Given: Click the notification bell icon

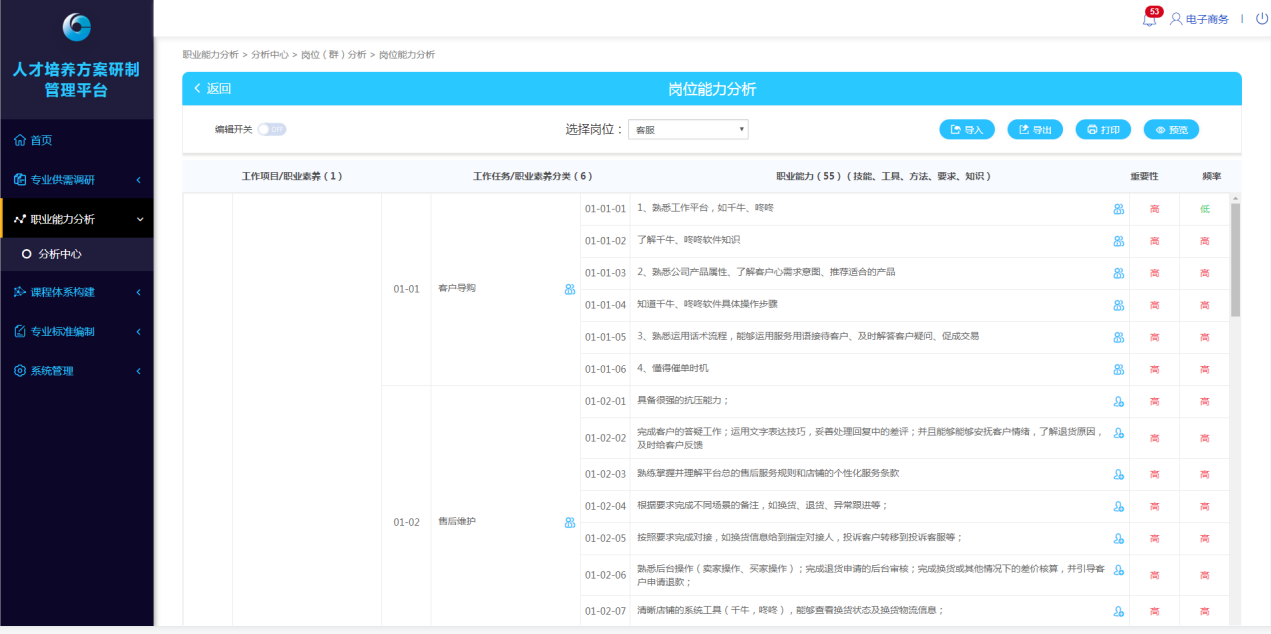Looking at the screenshot, I should click(x=1149, y=20).
